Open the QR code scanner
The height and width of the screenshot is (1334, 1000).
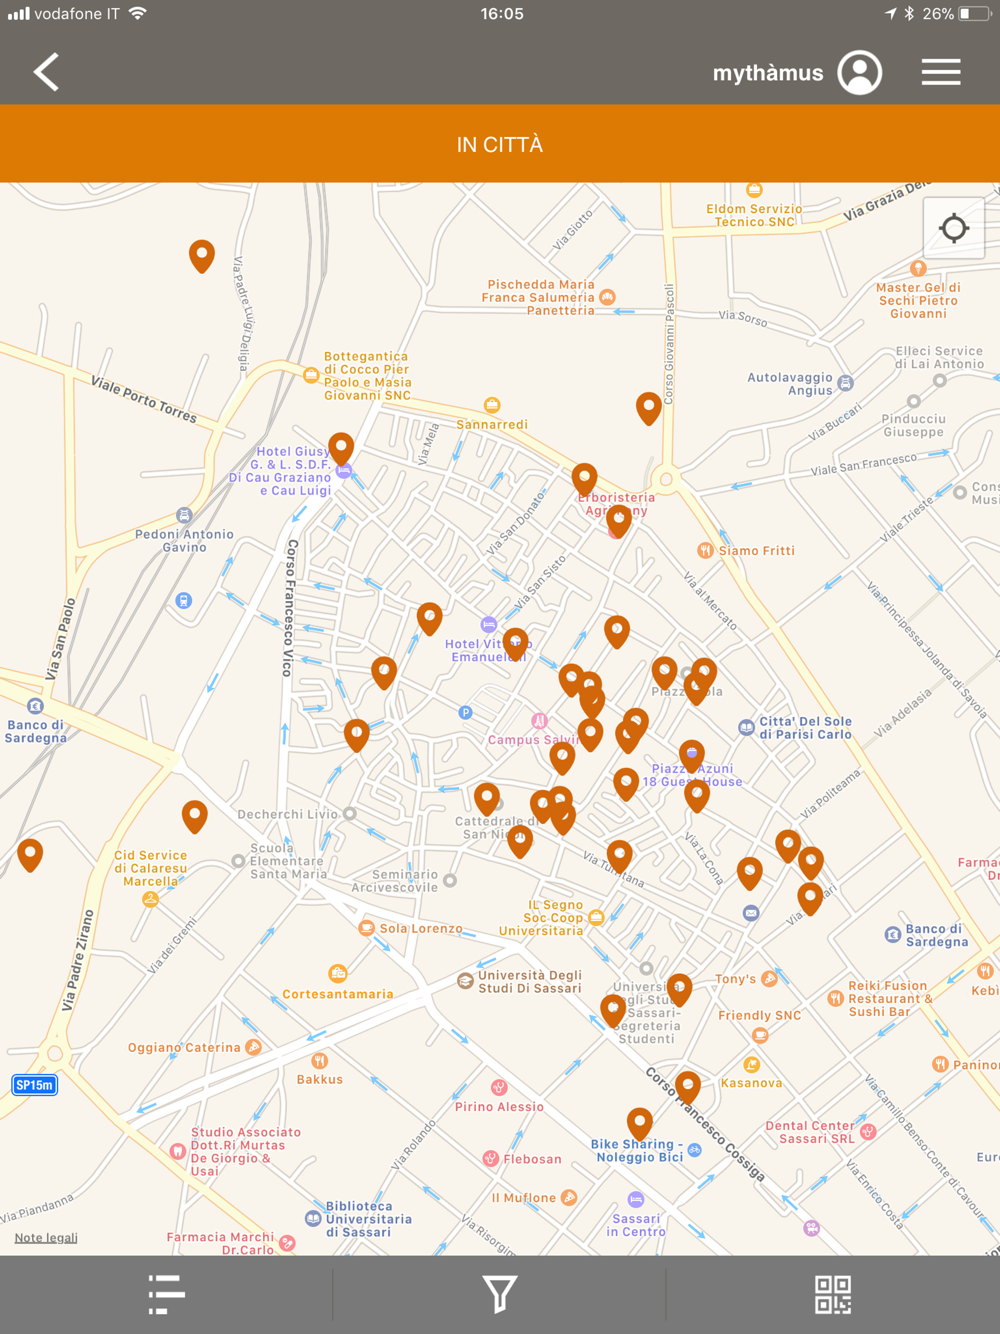pos(832,1294)
